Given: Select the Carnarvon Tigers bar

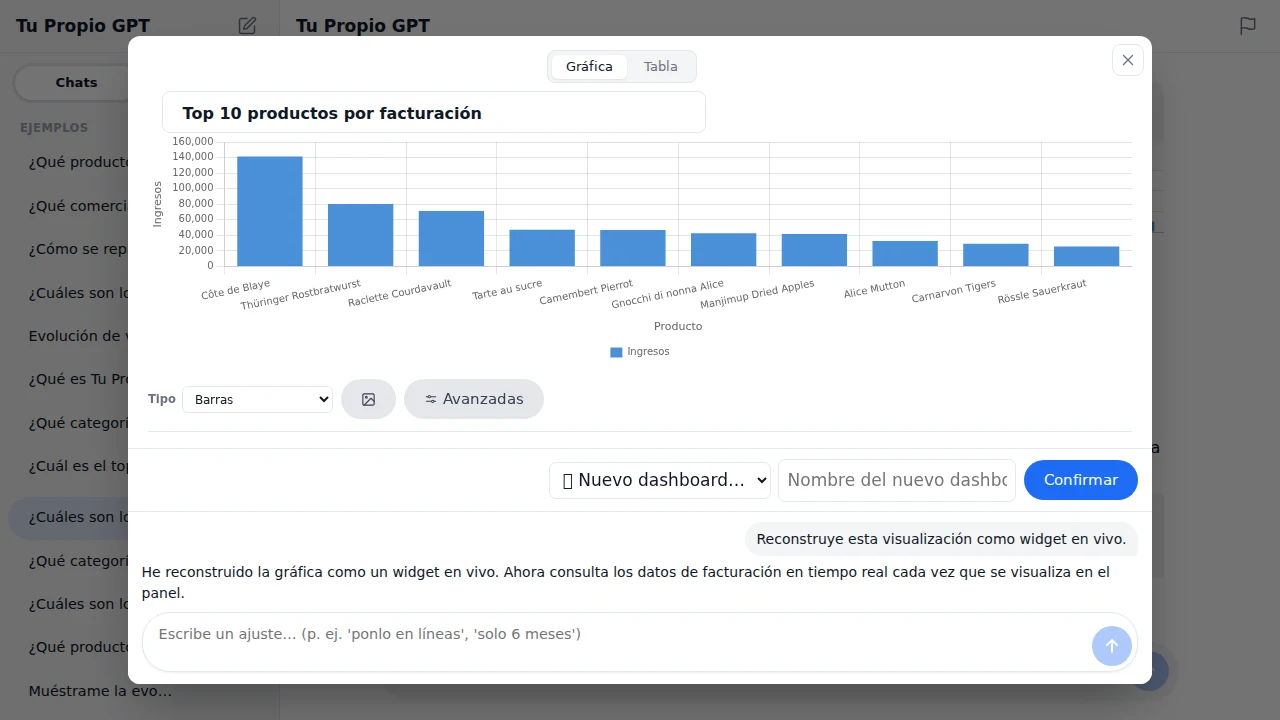Looking at the screenshot, I should [996, 255].
